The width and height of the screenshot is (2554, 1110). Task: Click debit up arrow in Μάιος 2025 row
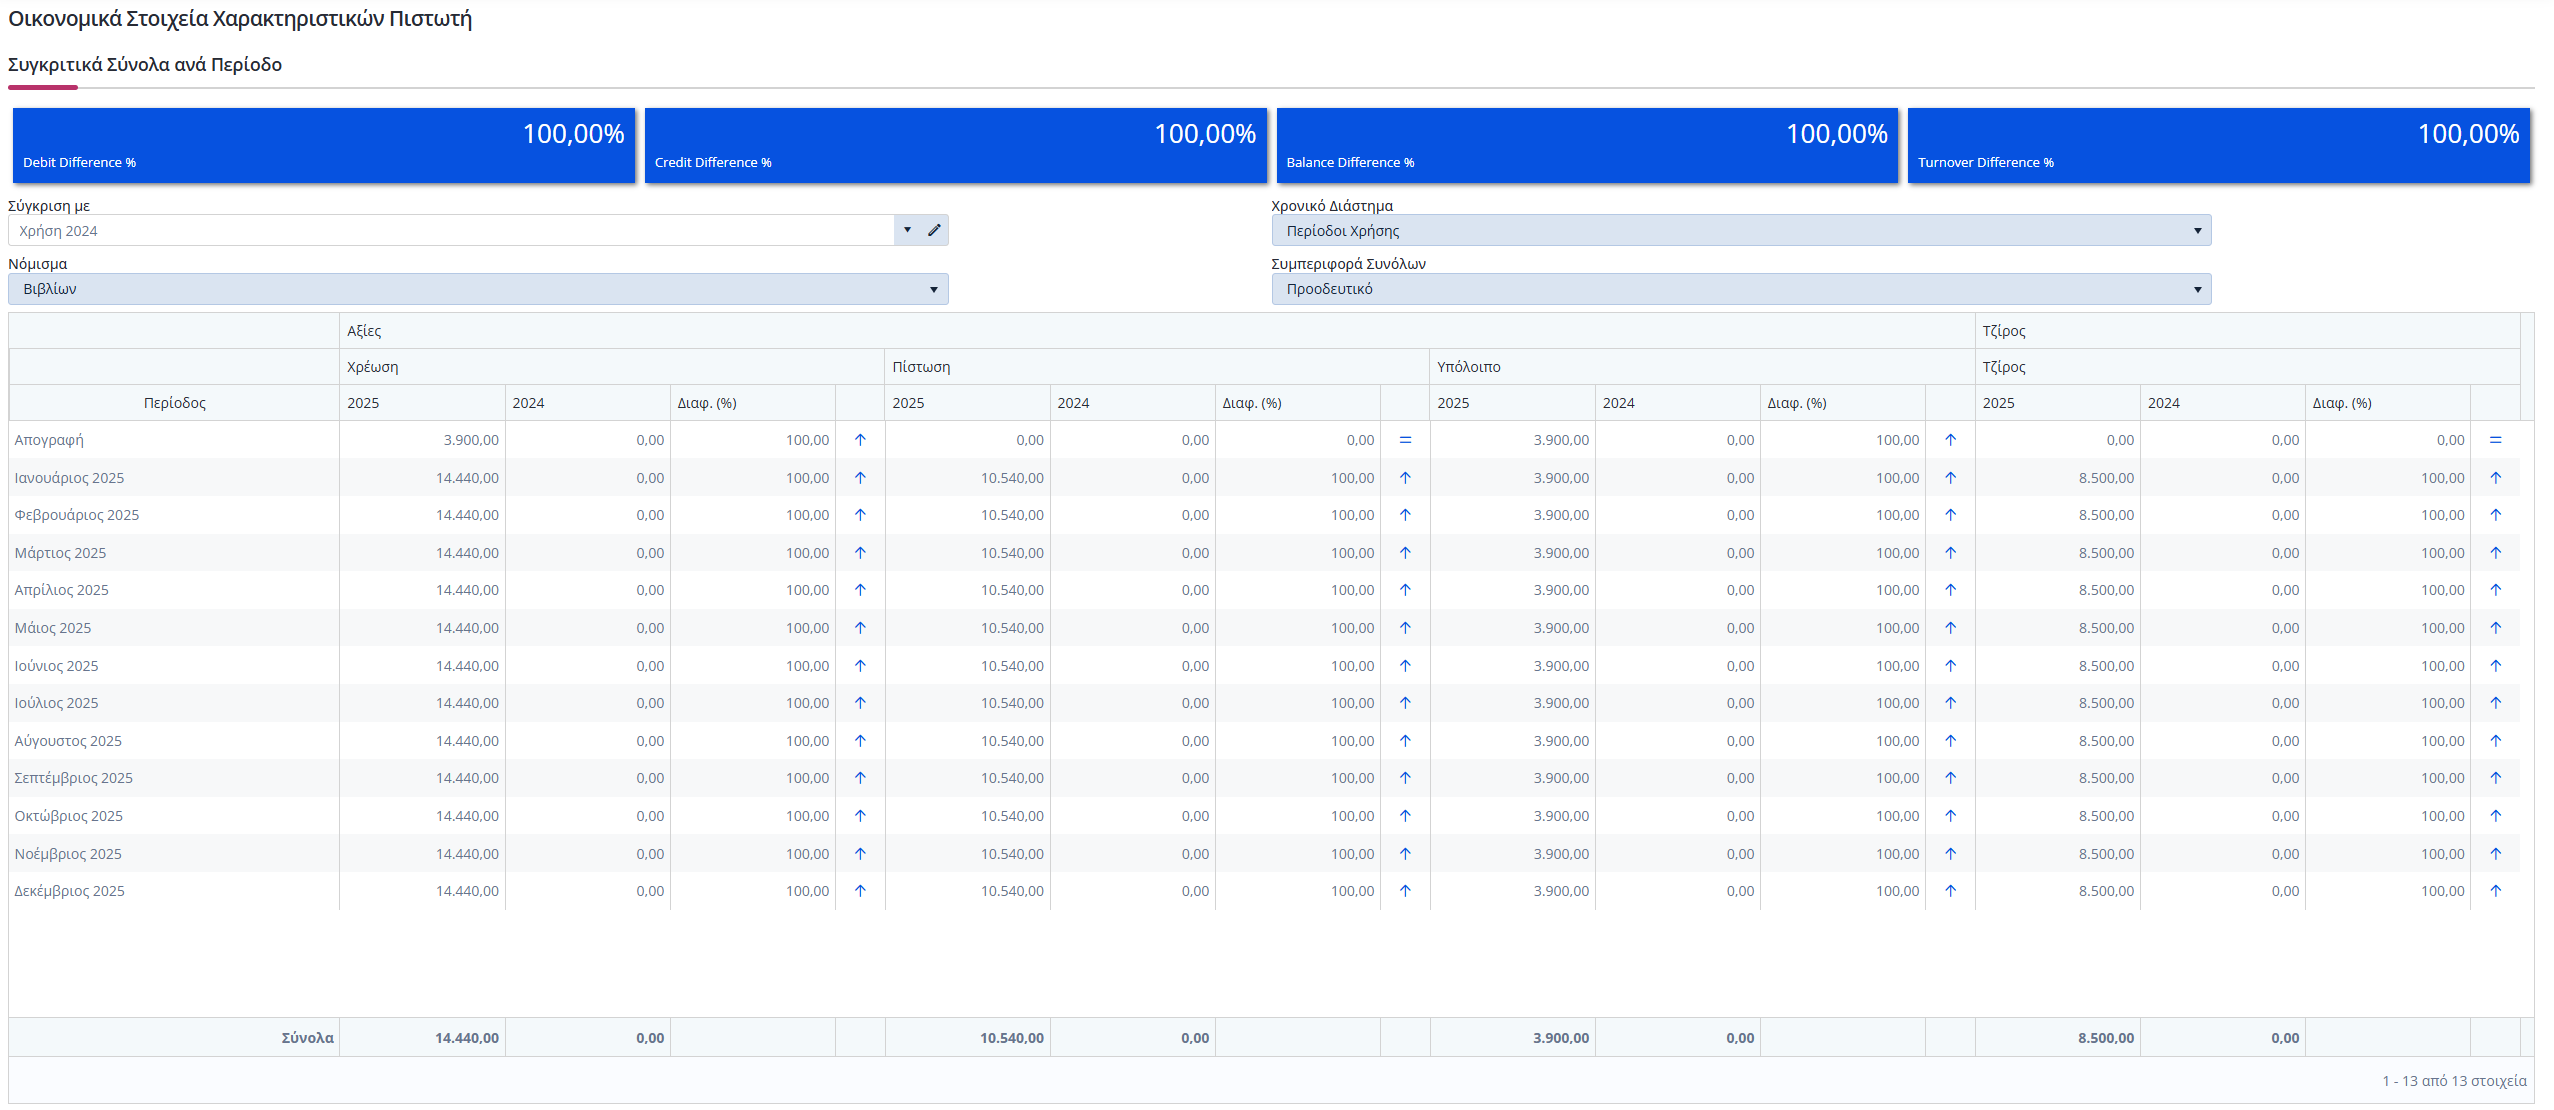(860, 628)
